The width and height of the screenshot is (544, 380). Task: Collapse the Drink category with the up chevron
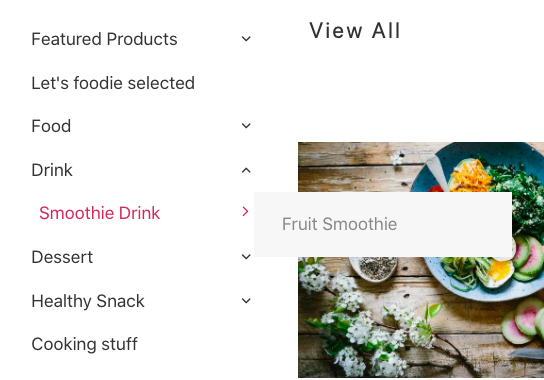click(246, 170)
